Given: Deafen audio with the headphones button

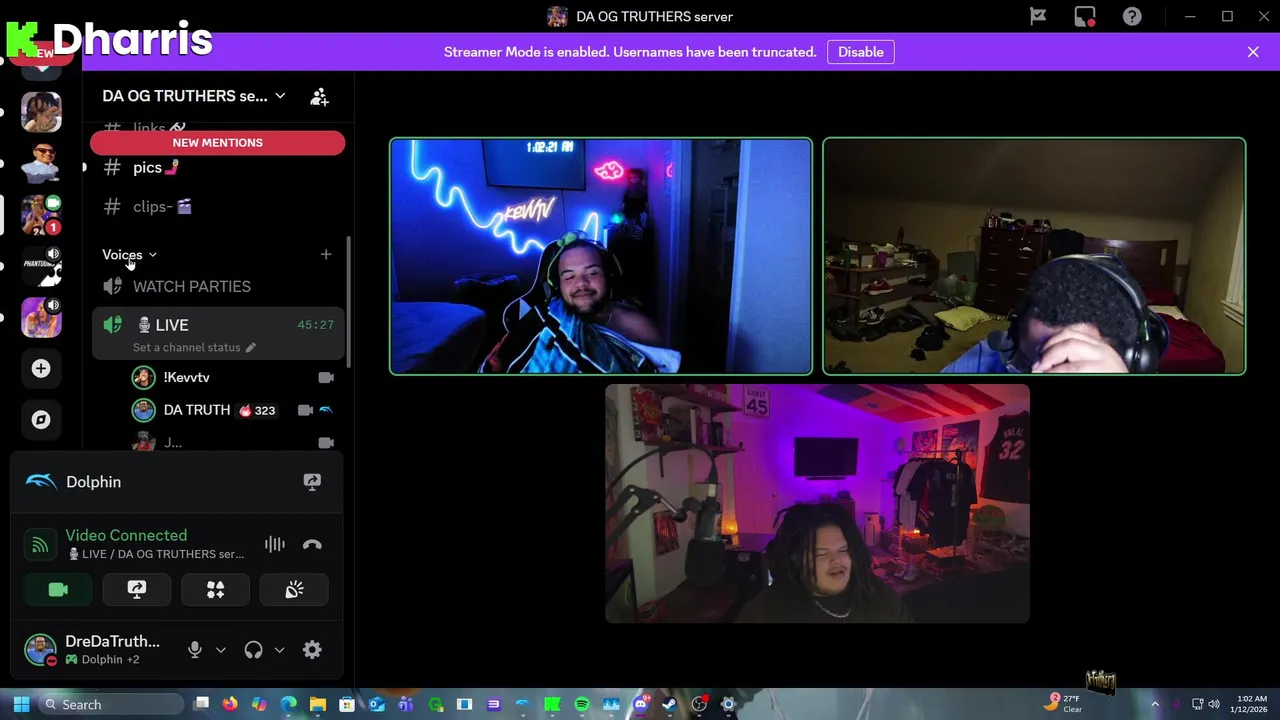Looking at the screenshot, I should (254, 650).
